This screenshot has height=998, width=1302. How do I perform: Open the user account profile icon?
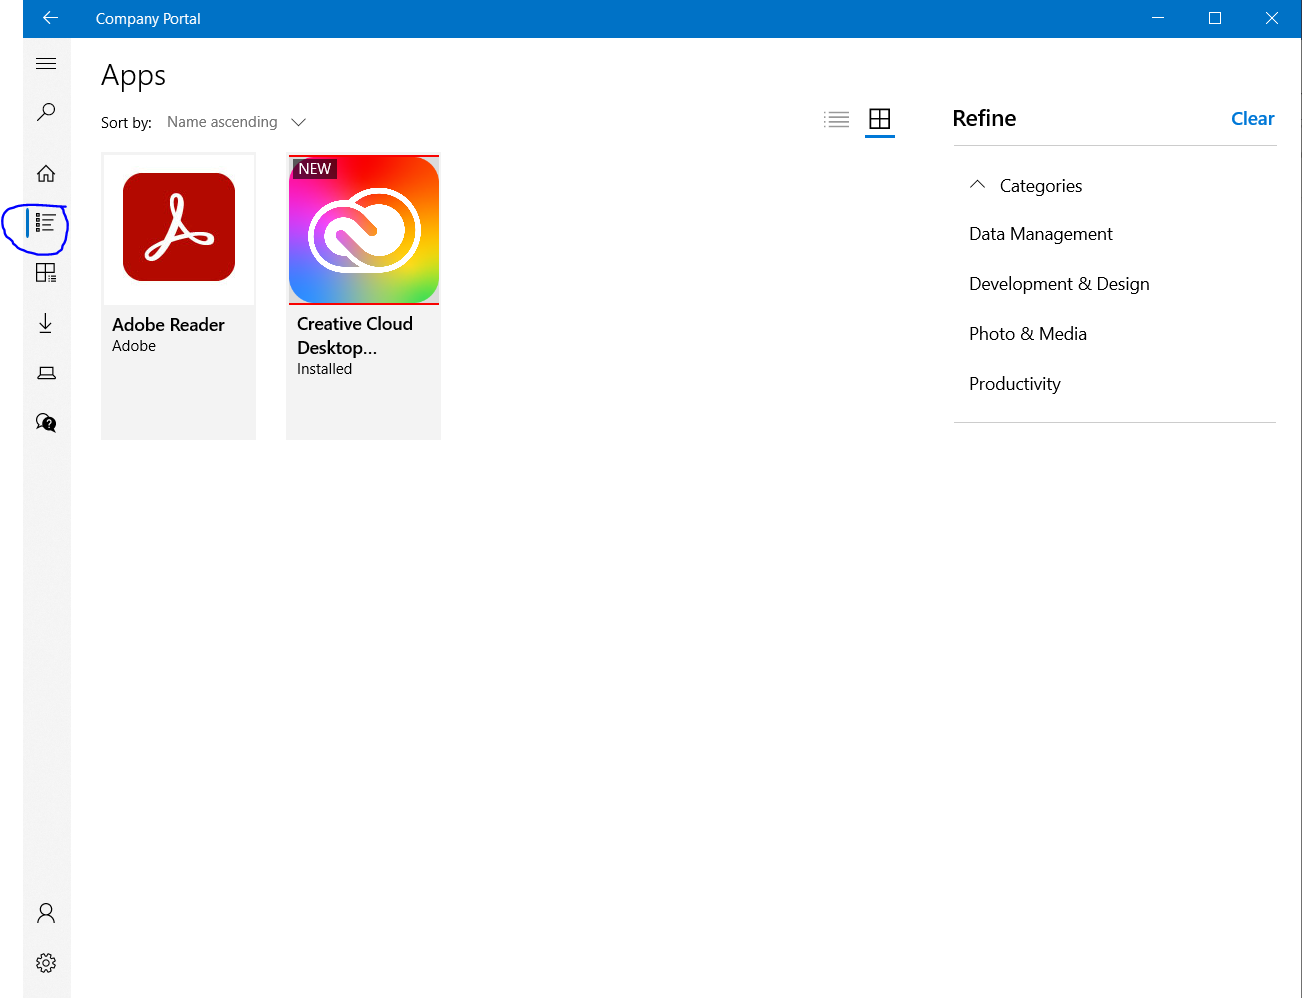(x=46, y=913)
